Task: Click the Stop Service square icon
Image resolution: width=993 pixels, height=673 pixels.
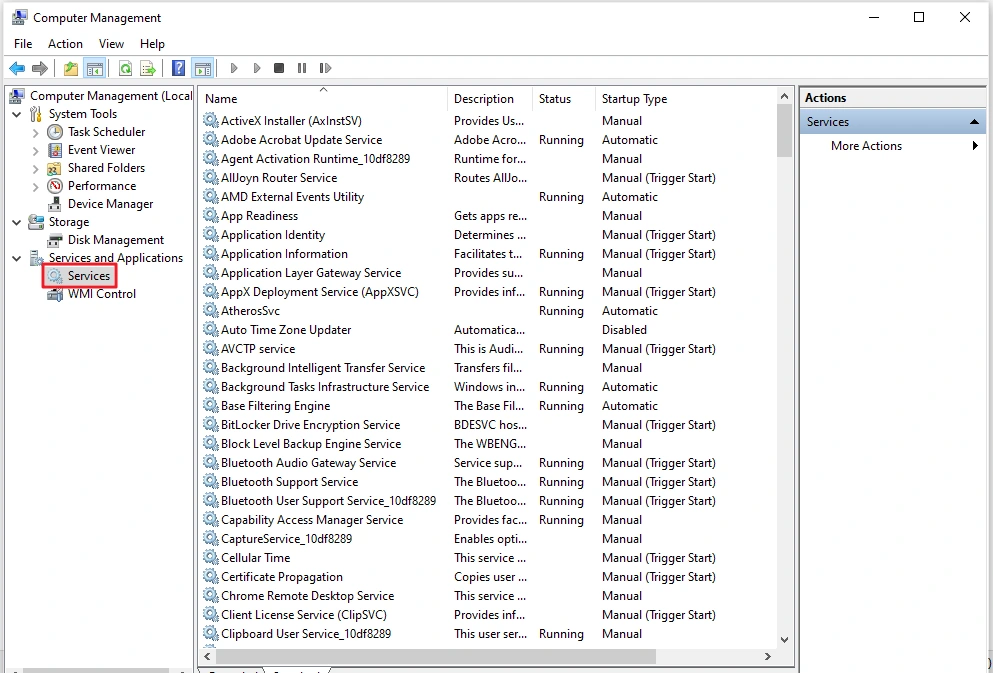Action: coord(279,68)
